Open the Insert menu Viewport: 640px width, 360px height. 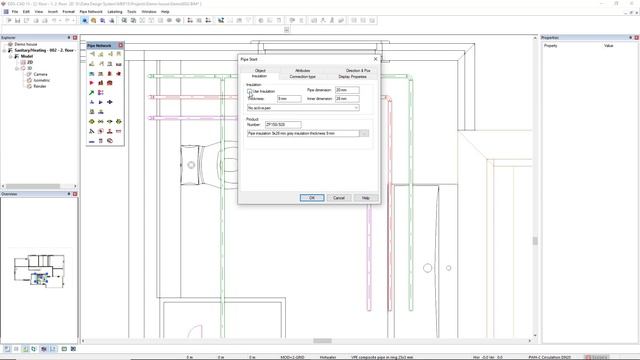[53, 12]
